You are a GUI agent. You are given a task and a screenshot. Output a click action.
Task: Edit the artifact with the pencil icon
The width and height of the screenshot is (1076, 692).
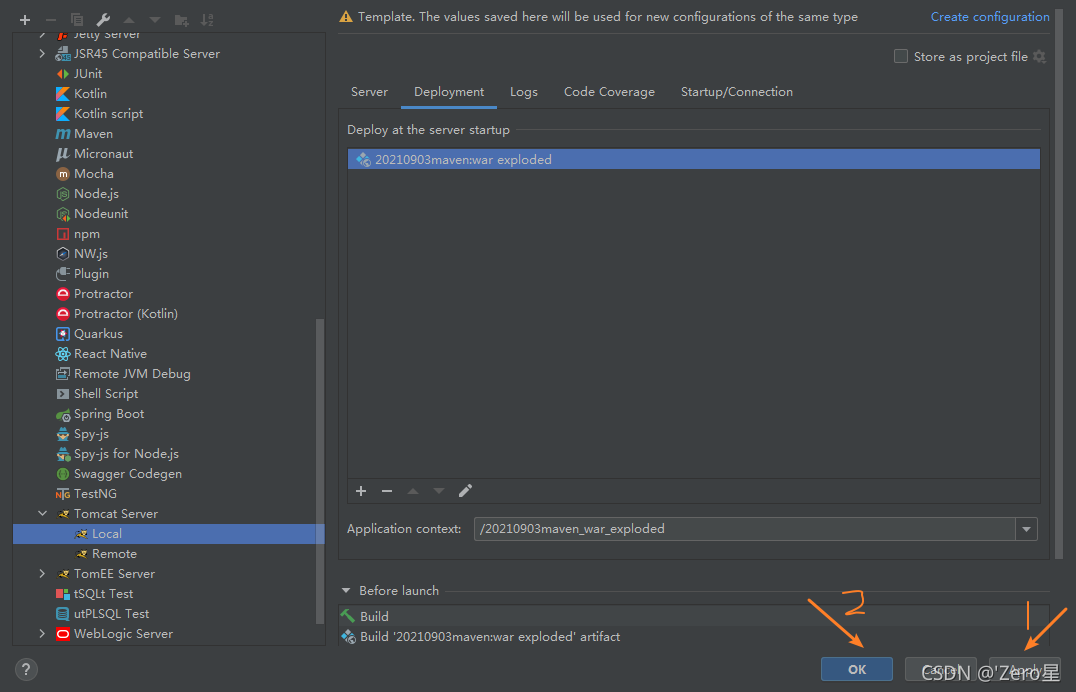click(x=465, y=491)
